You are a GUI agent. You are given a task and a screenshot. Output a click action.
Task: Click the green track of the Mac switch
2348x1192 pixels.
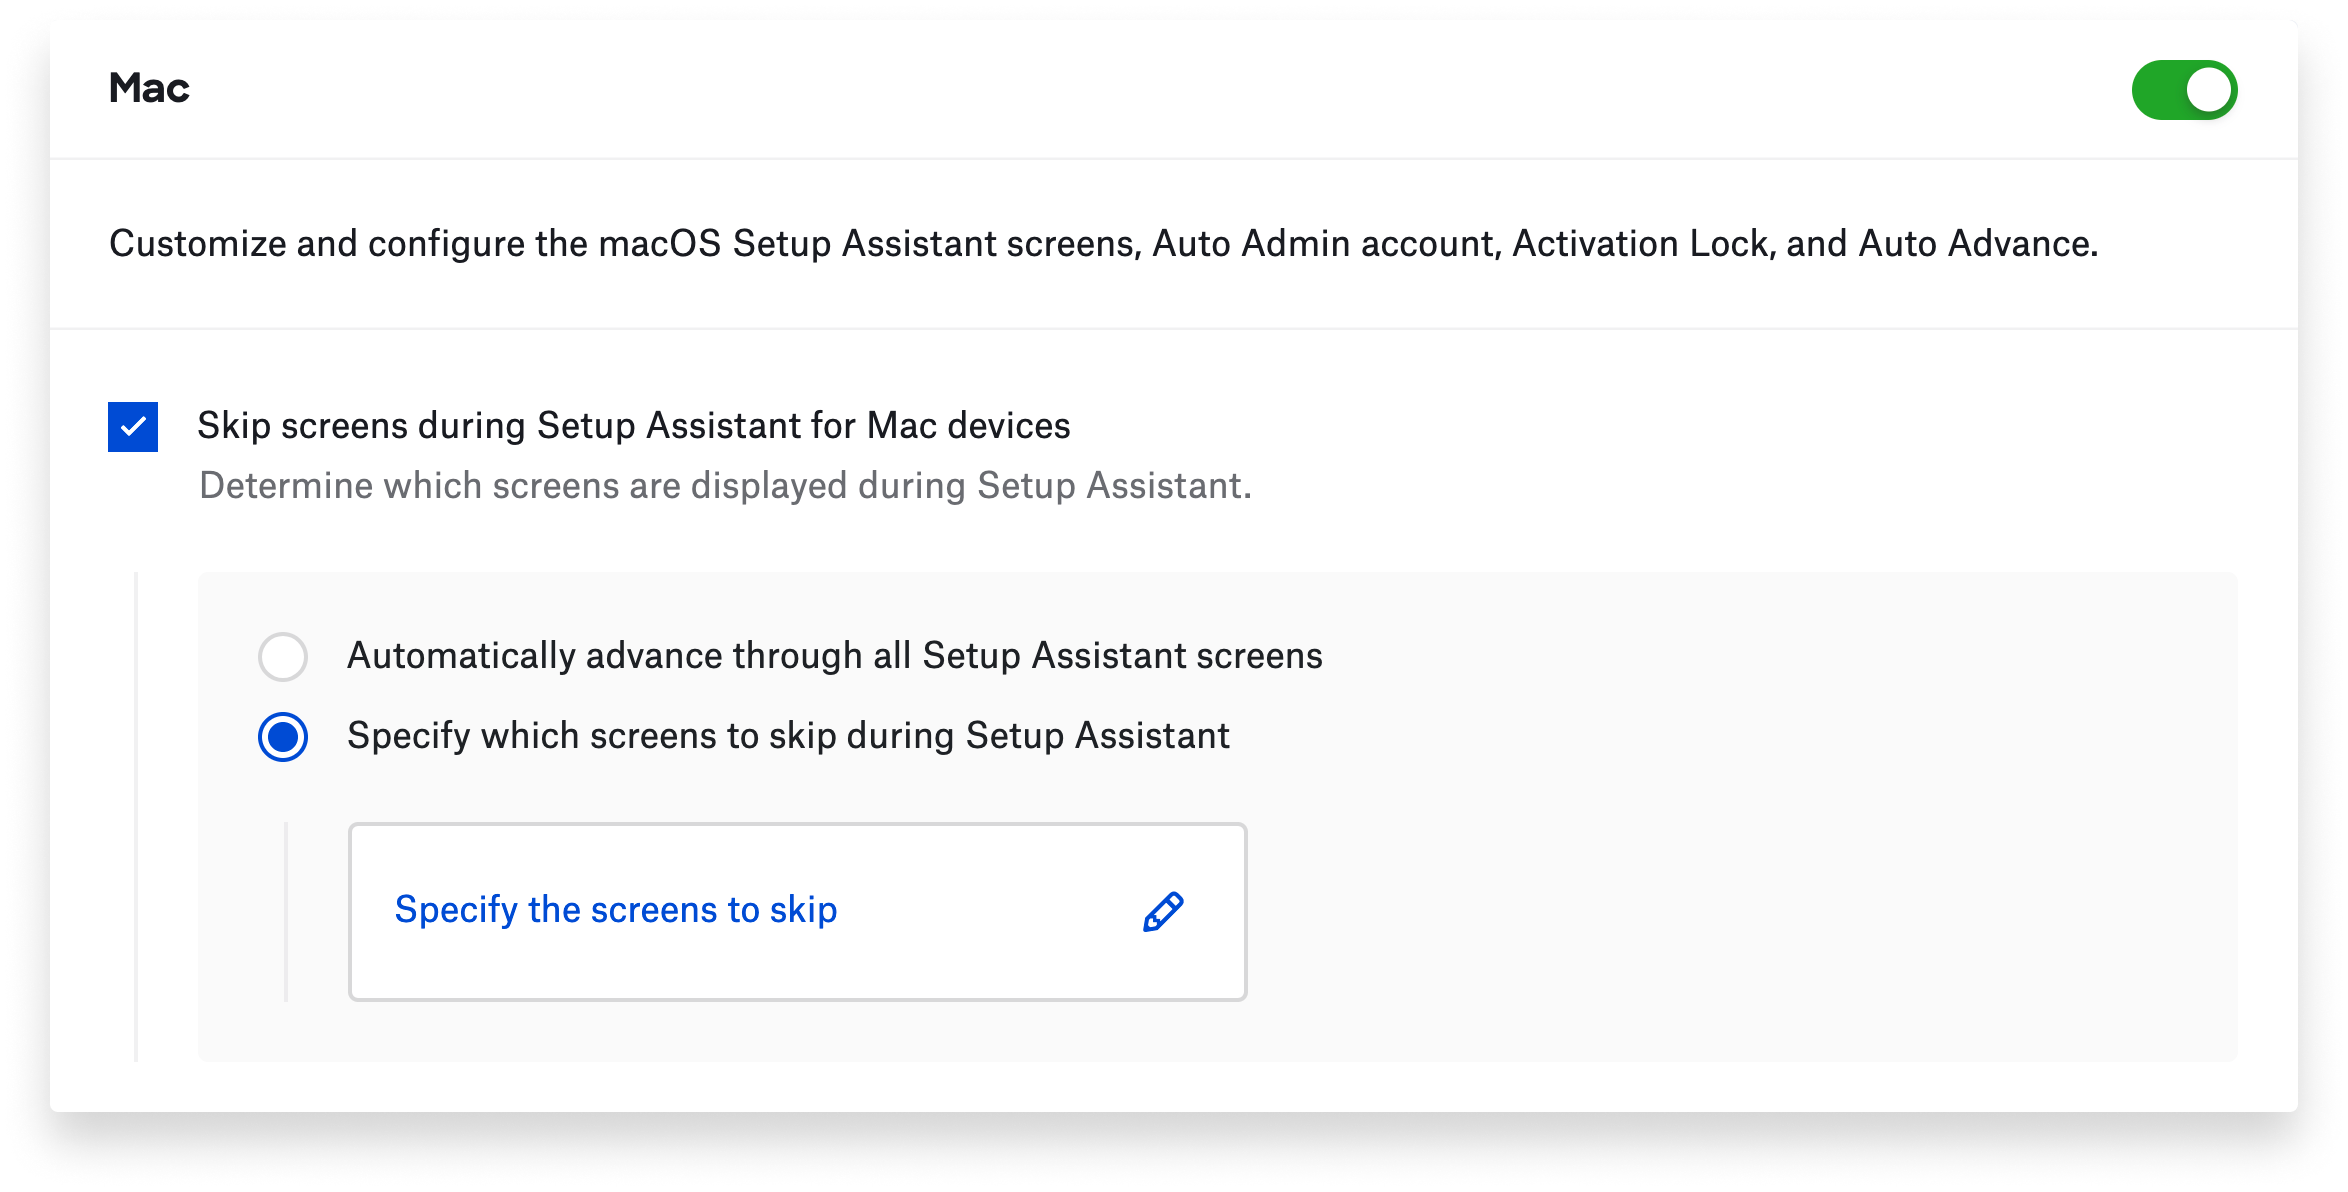[2156, 91]
